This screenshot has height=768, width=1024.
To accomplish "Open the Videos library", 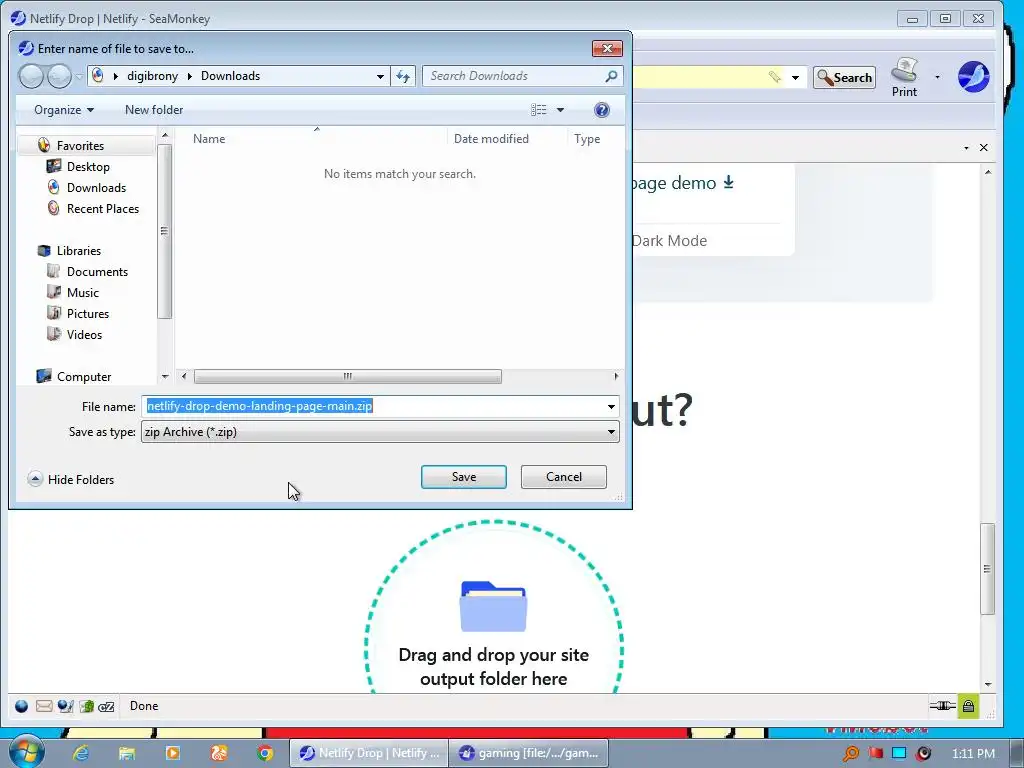I will coord(84,334).
